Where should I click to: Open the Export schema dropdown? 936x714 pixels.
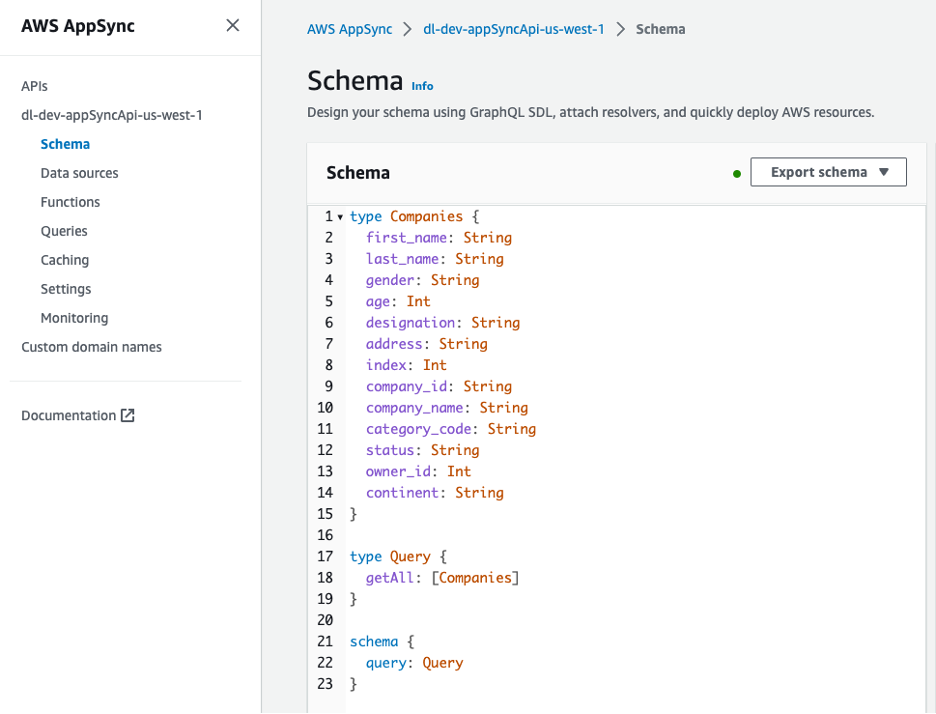tap(828, 172)
